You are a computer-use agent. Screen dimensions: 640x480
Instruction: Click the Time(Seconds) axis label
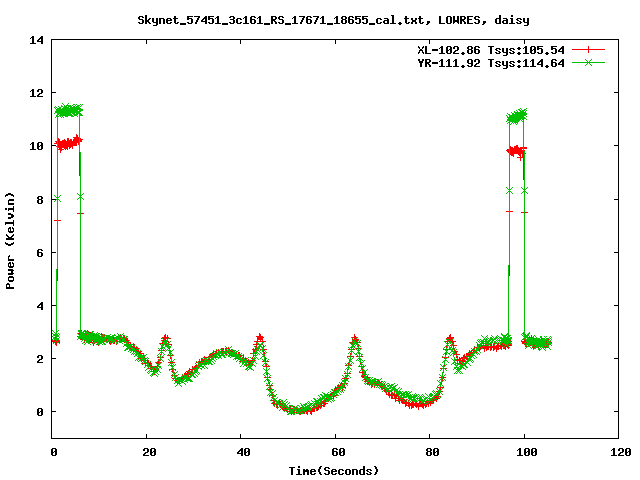tap(334, 471)
